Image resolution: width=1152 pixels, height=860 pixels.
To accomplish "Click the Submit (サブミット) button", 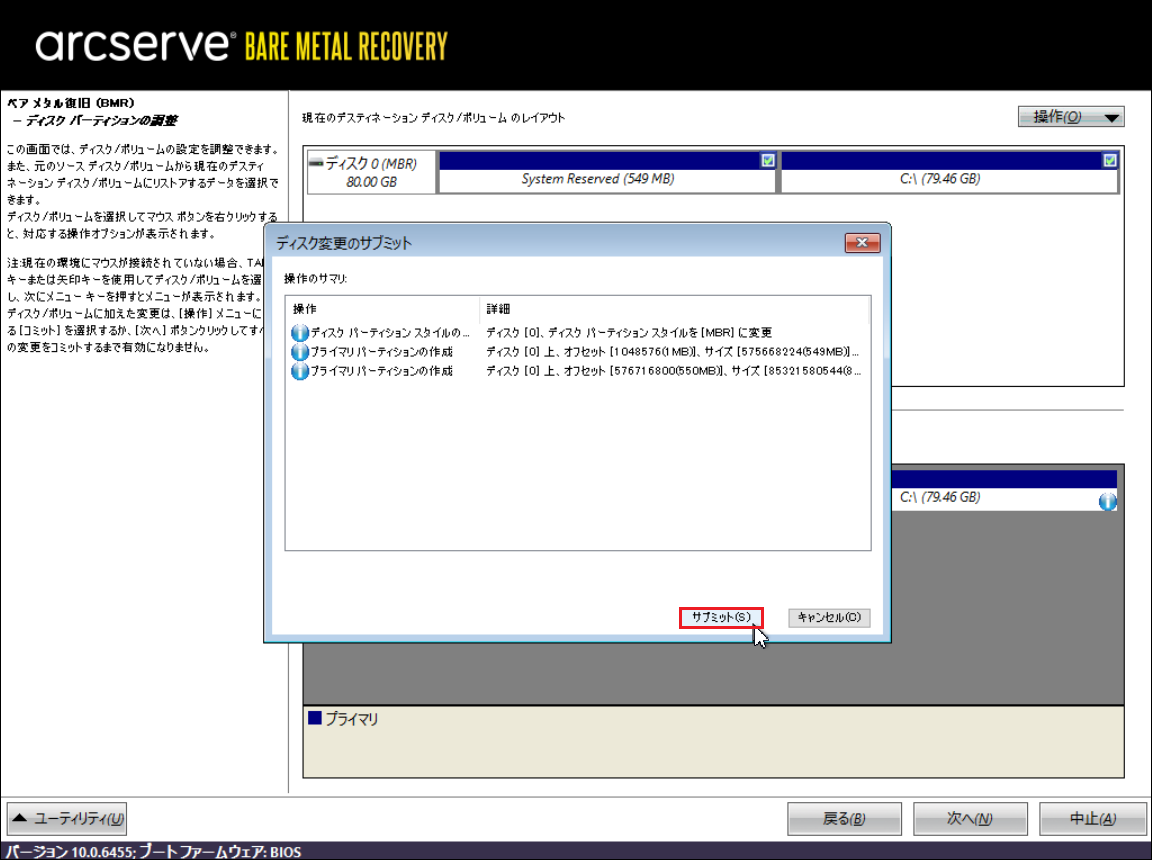I will coord(721,618).
